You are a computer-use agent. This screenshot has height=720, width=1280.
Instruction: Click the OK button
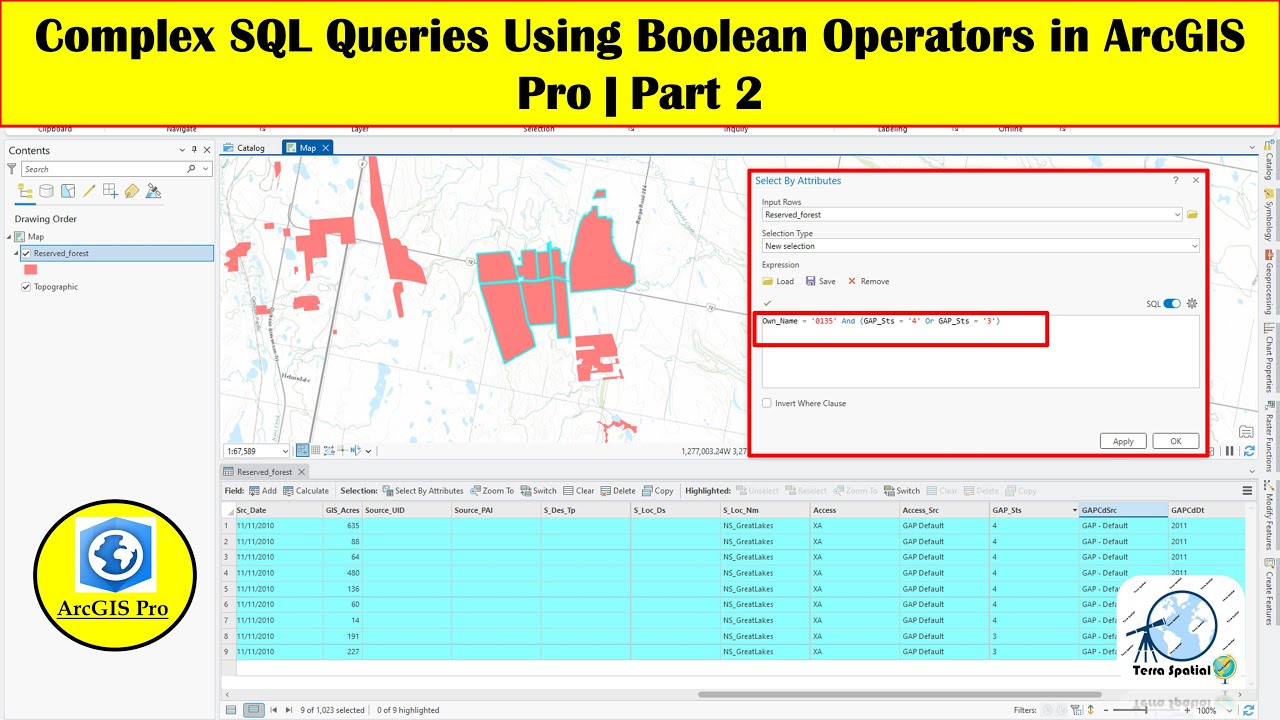(1175, 441)
